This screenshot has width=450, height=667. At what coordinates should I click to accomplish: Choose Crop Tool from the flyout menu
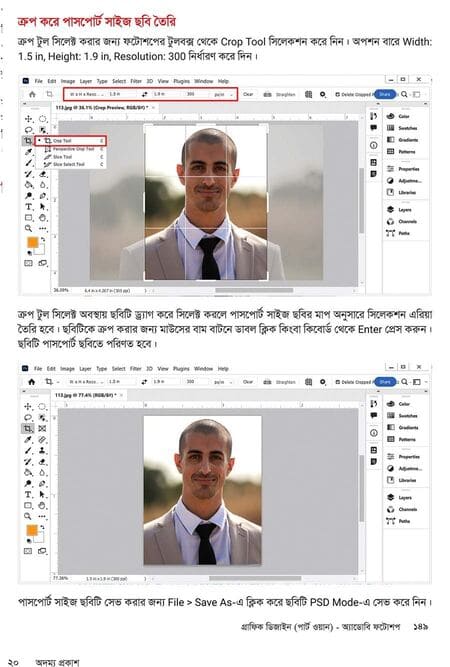tap(71, 141)
